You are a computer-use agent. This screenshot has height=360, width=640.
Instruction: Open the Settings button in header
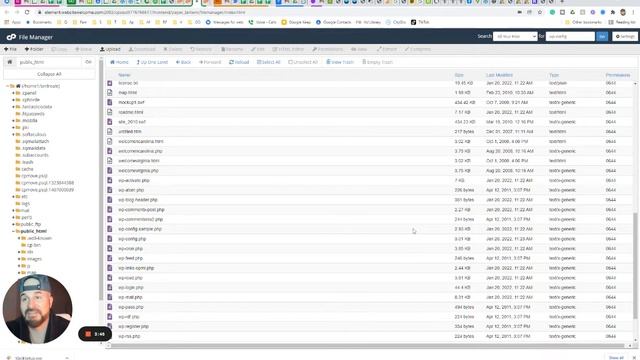625,37
